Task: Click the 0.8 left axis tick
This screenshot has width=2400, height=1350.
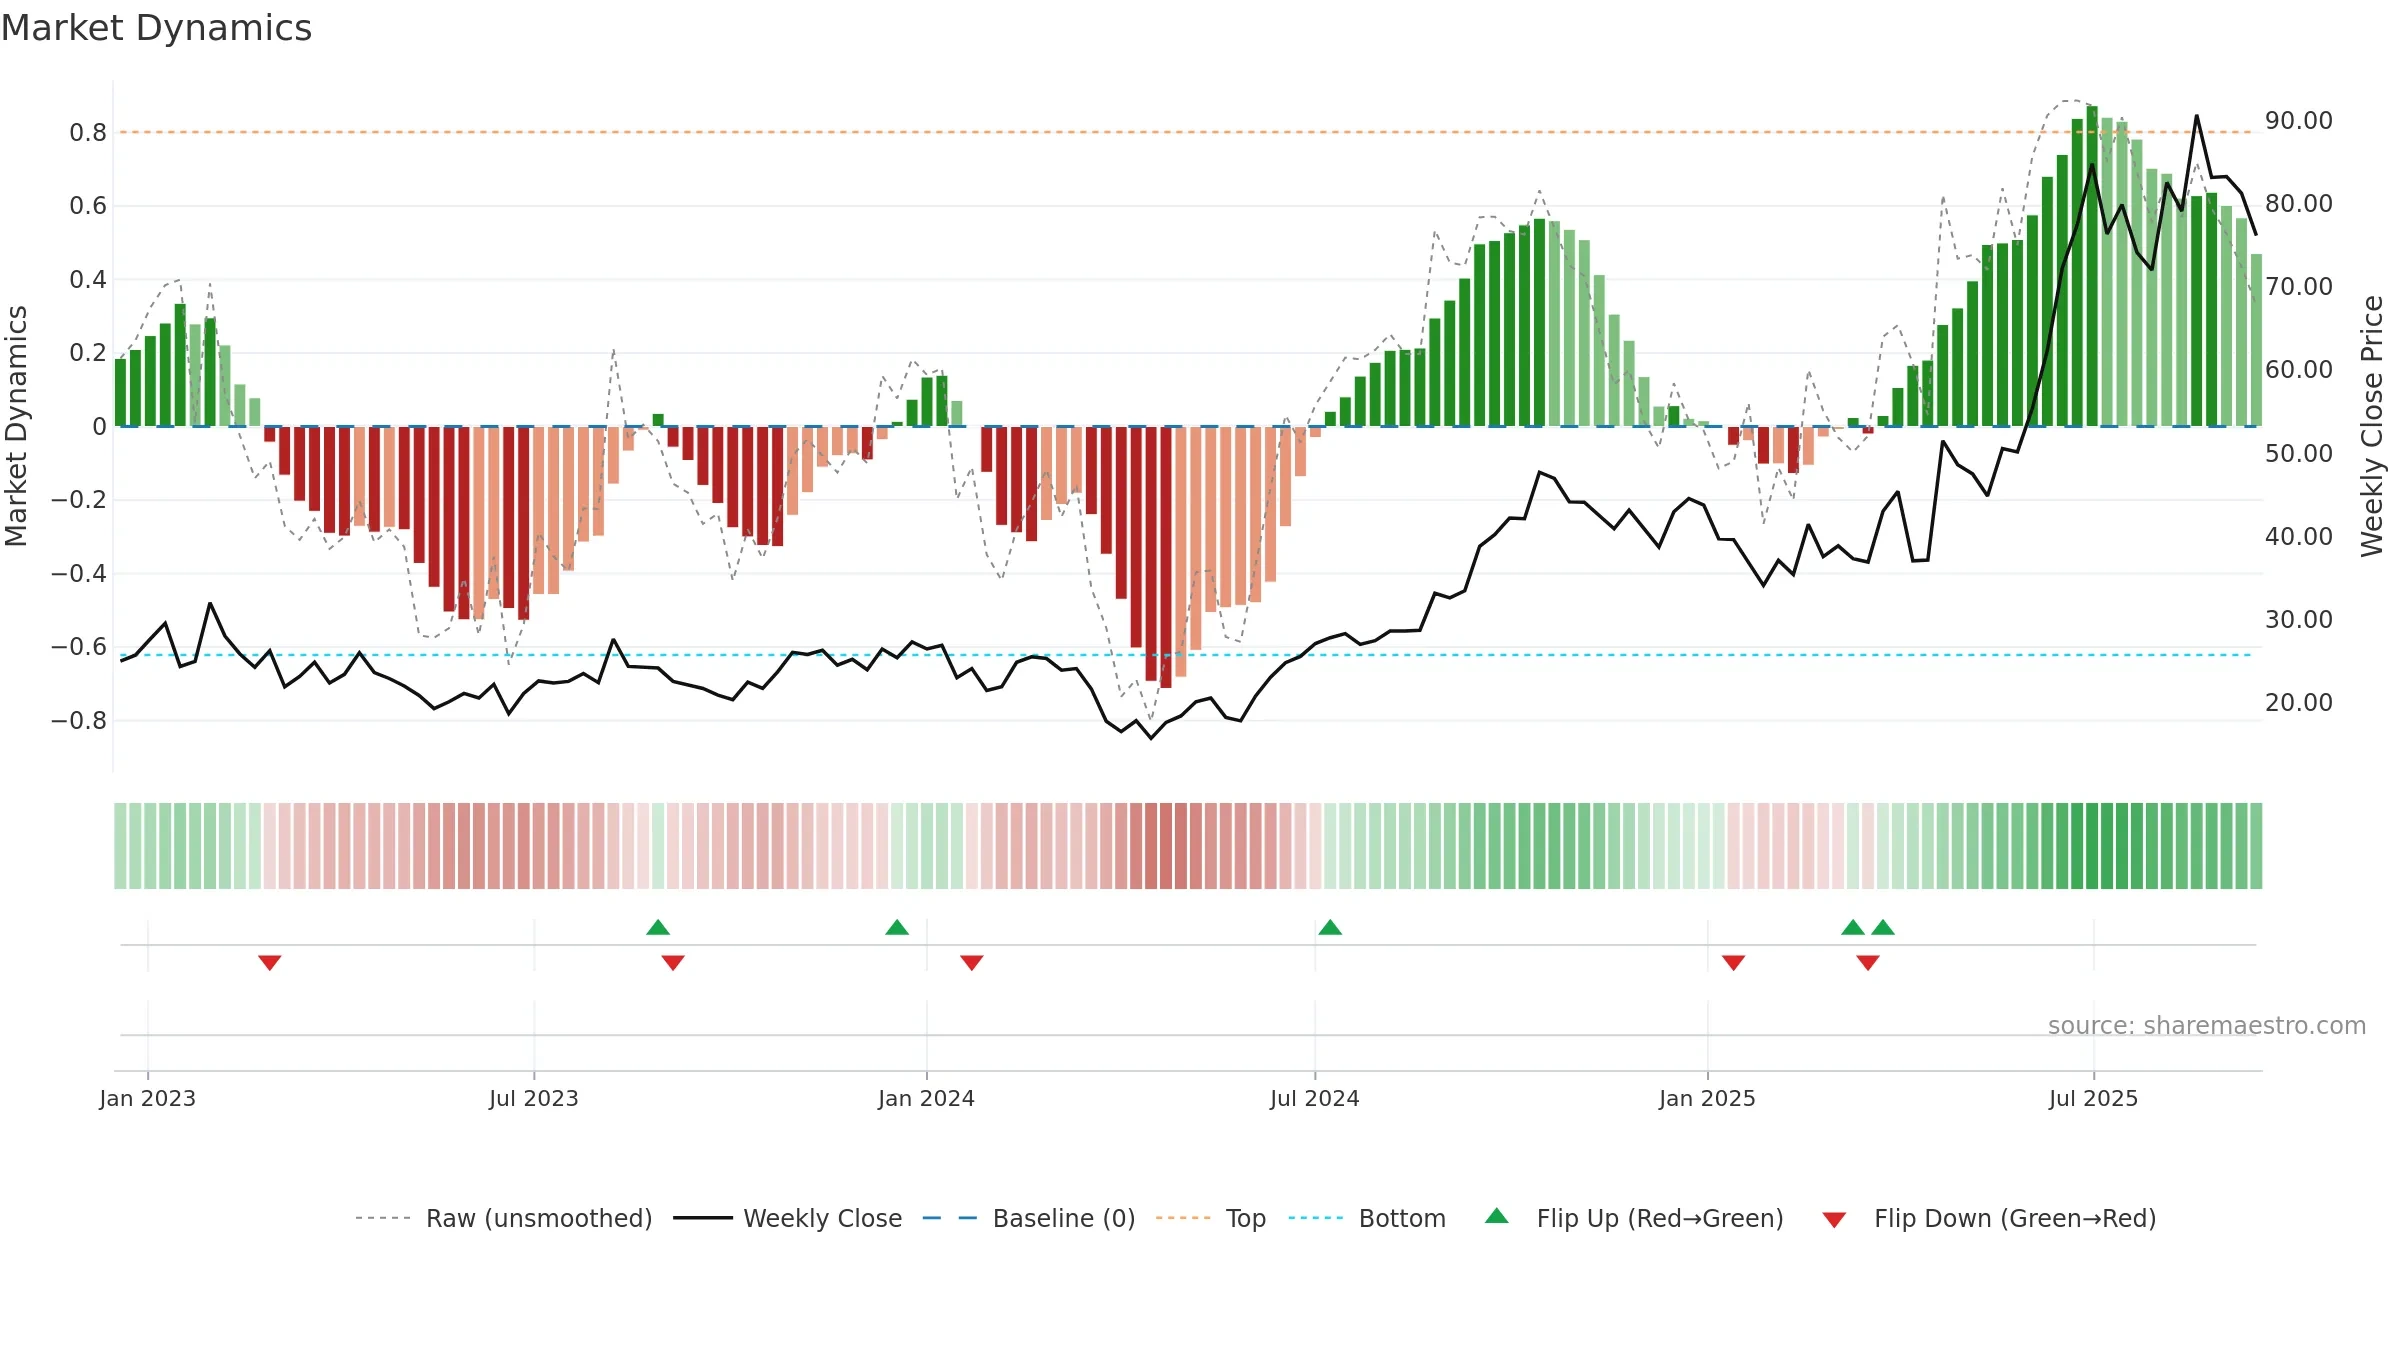Action: coord(88,132)
